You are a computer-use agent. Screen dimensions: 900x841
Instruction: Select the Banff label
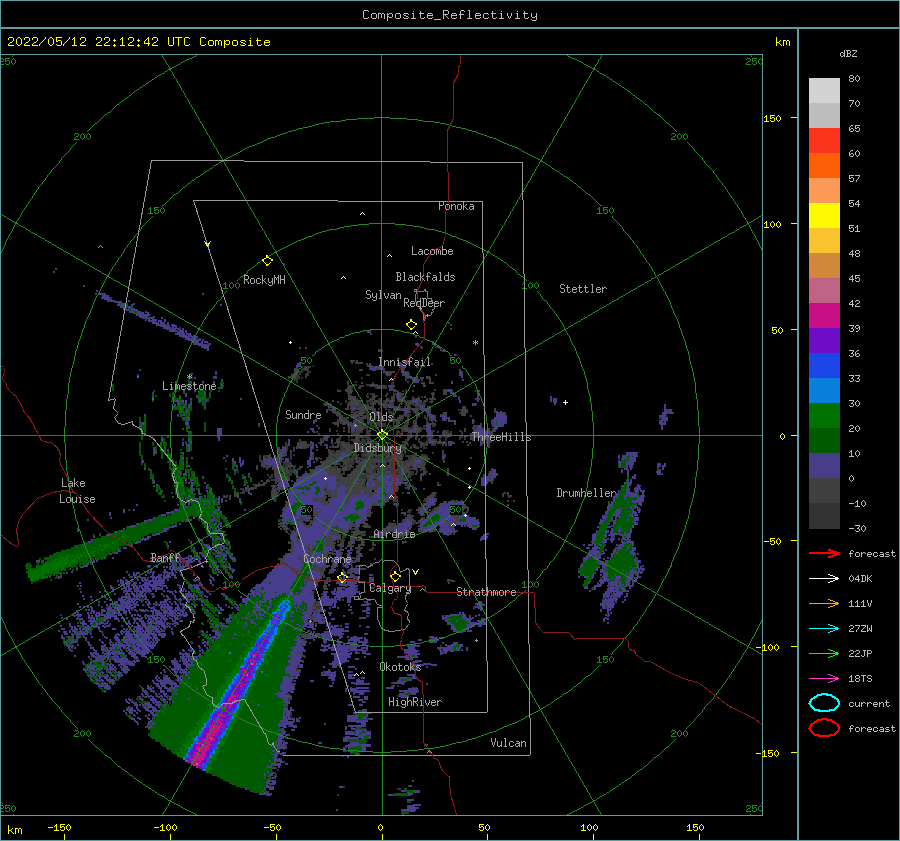[x=166, y=557]
